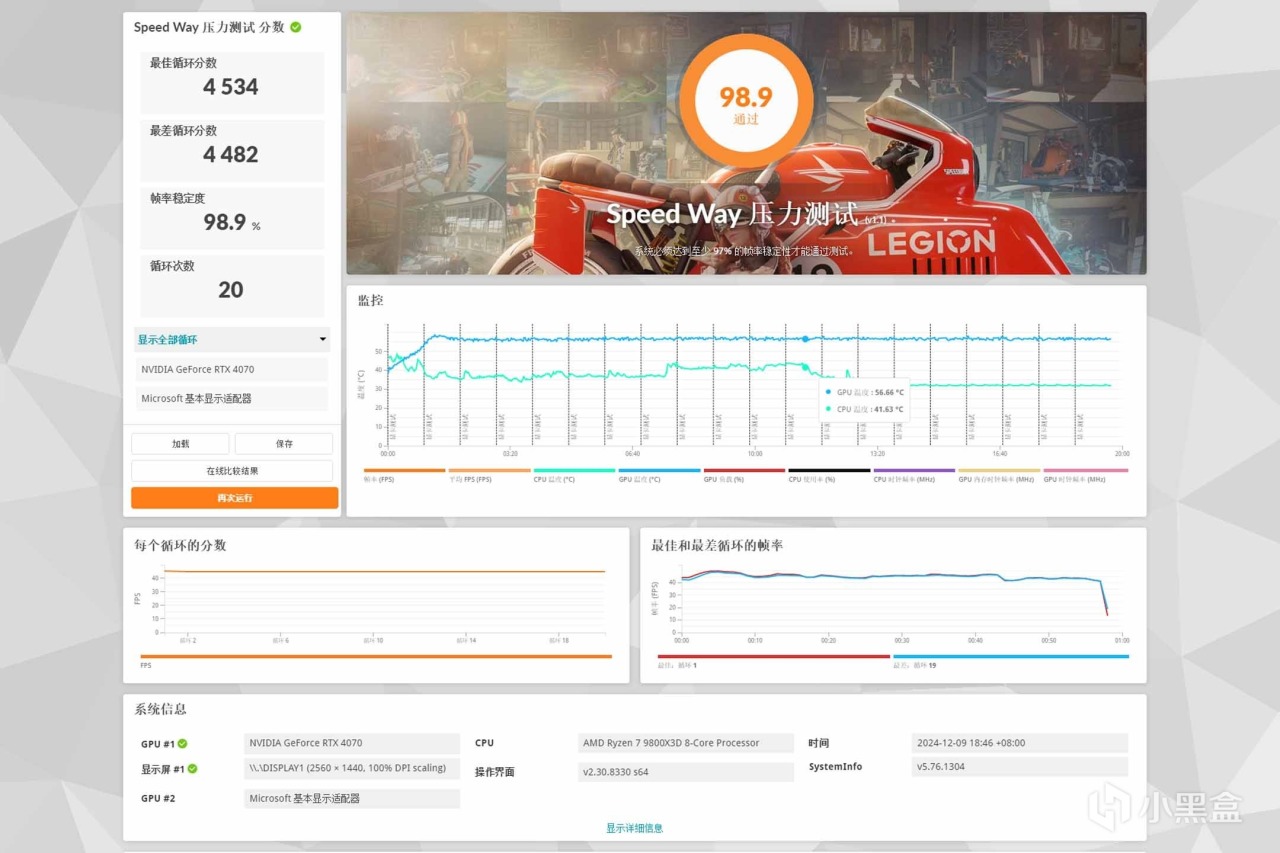The image size is (1280, 853).
Task: Click the frame-rate curve in best and worst loop chart
Action: (x=893, y=576)
